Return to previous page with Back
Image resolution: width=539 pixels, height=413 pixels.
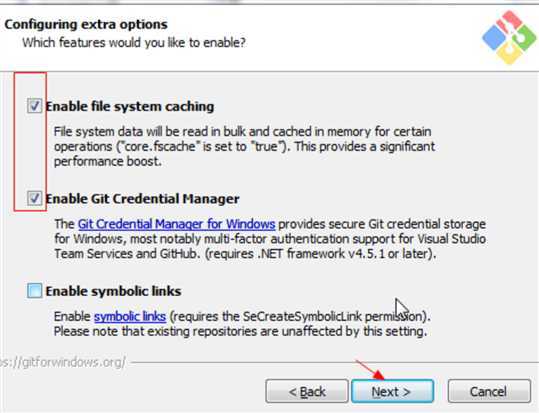[307, 391]
